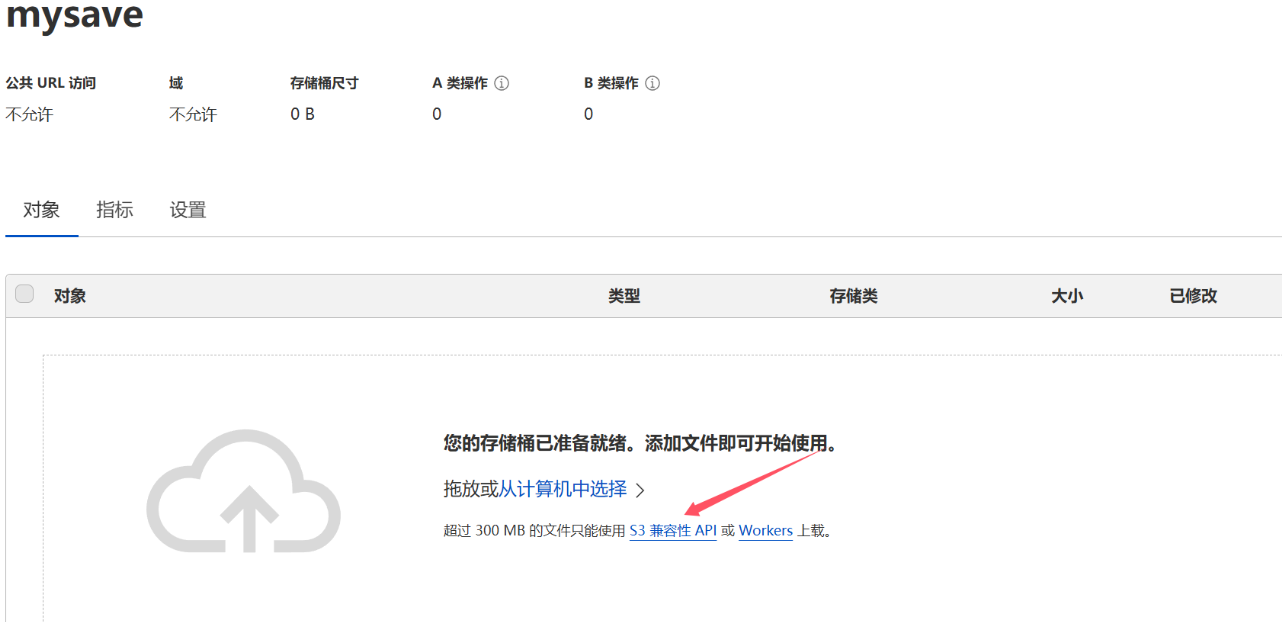Click the 不允许 value under 公共 URL 访问

coord(29,115)
